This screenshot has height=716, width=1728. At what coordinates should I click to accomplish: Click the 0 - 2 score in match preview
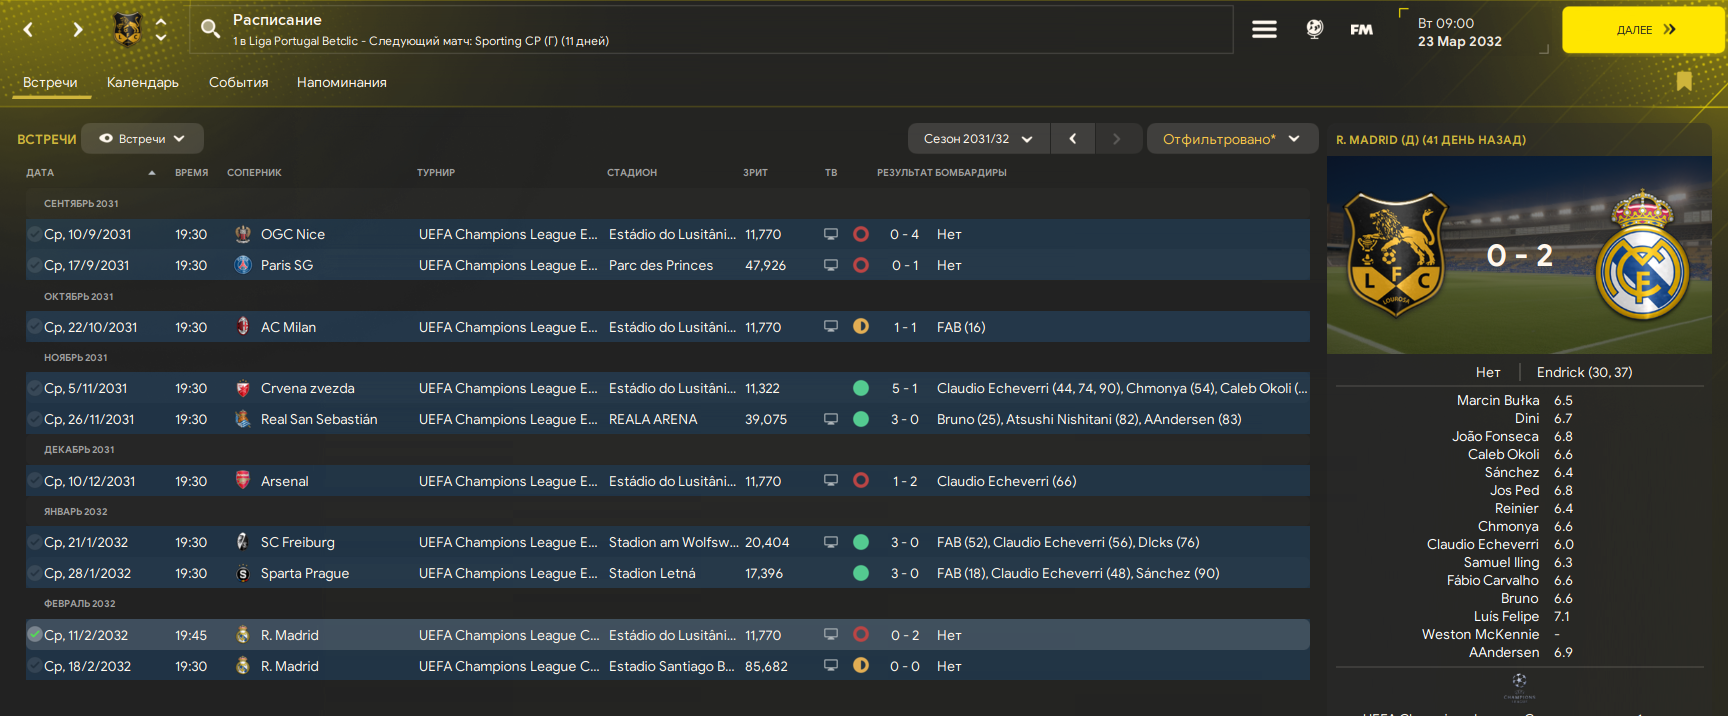(1520, 255)
